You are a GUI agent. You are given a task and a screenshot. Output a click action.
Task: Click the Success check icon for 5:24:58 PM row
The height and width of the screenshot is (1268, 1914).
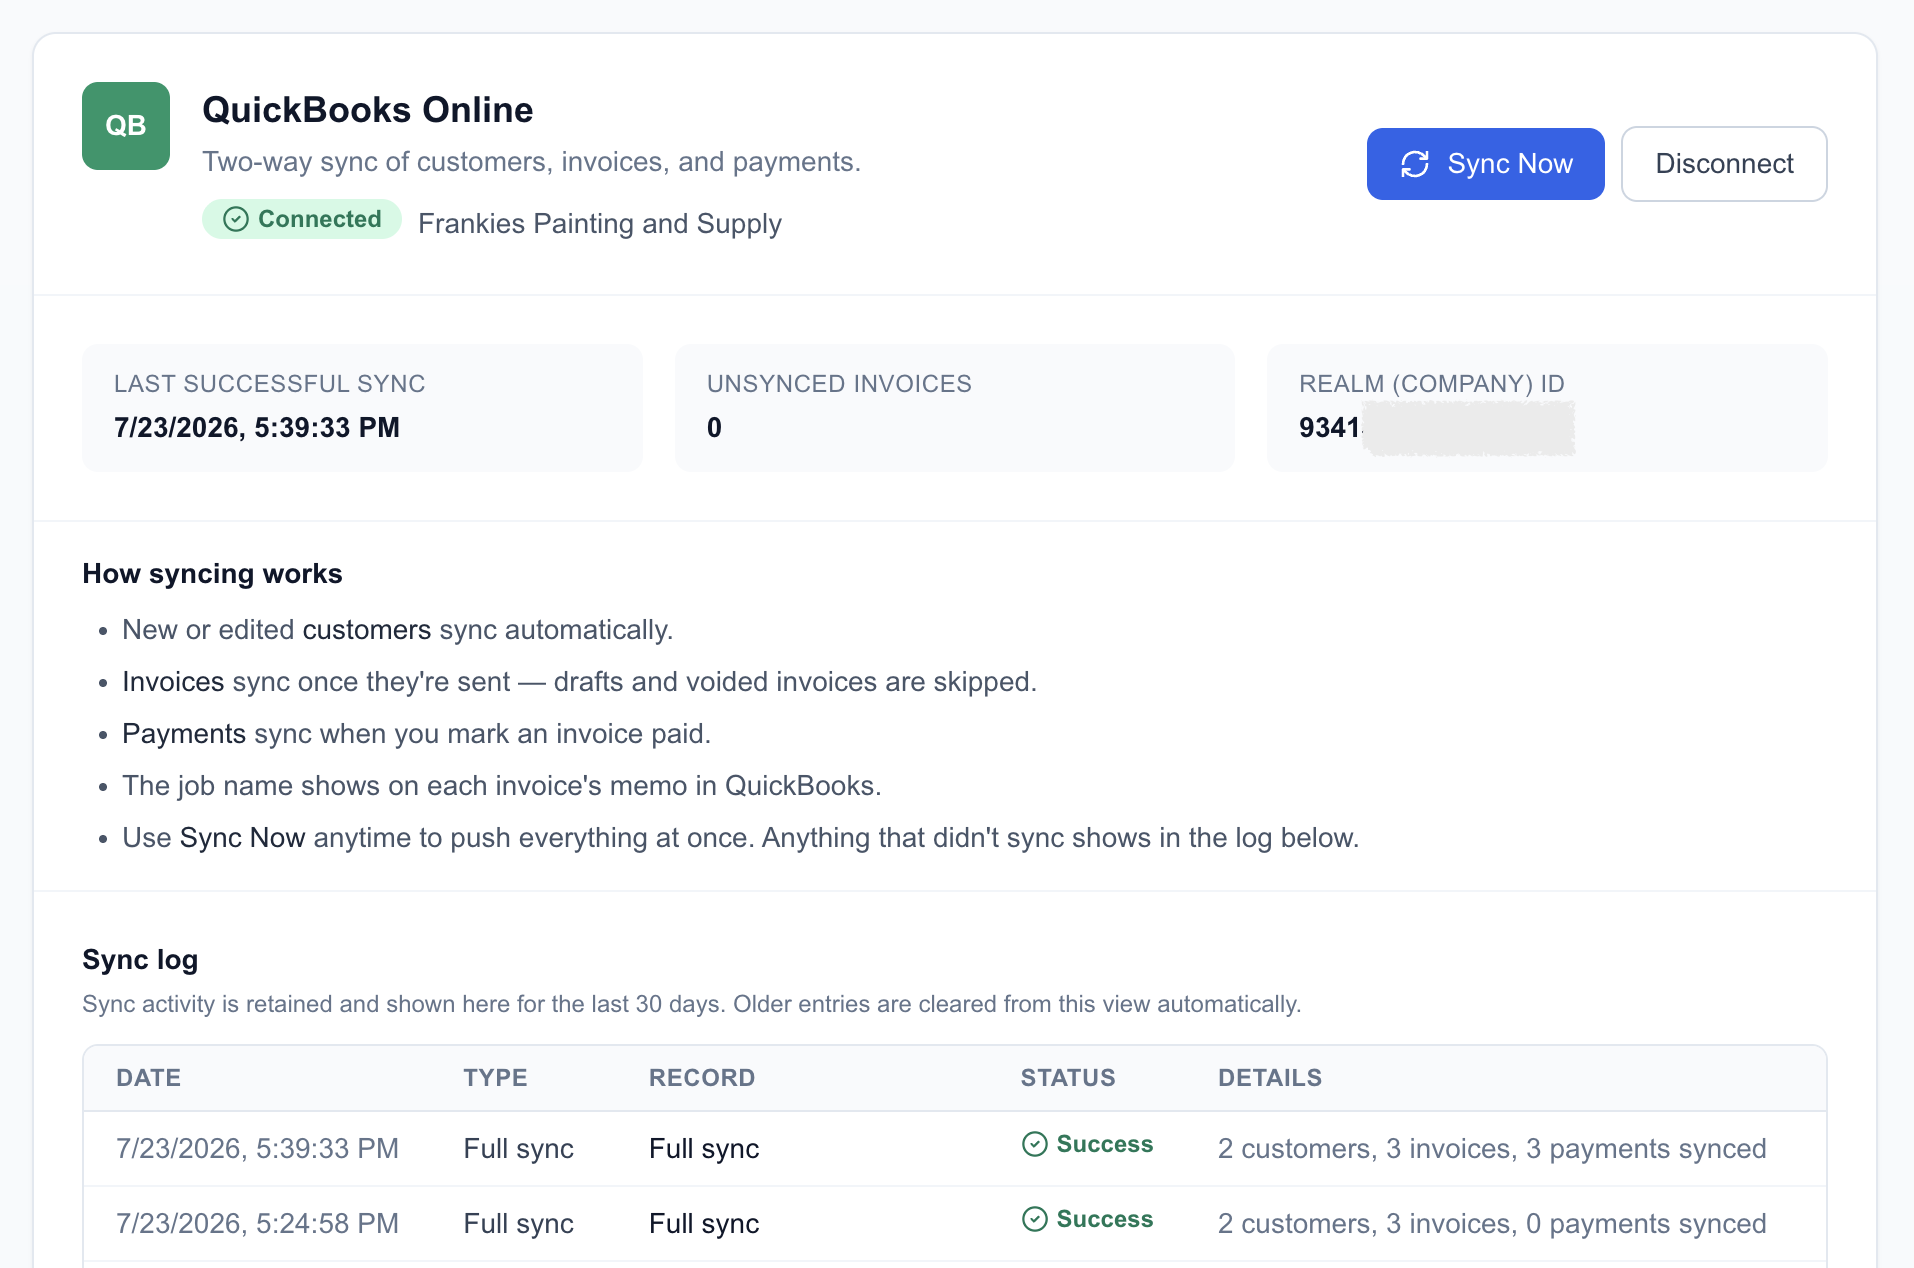click(1035, 1219)
